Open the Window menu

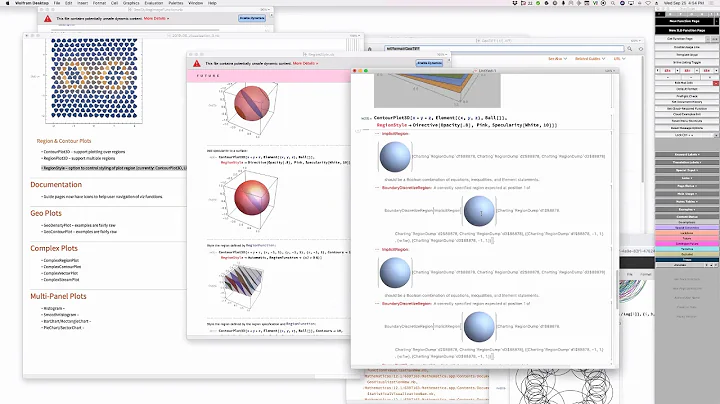pos(196,3)
